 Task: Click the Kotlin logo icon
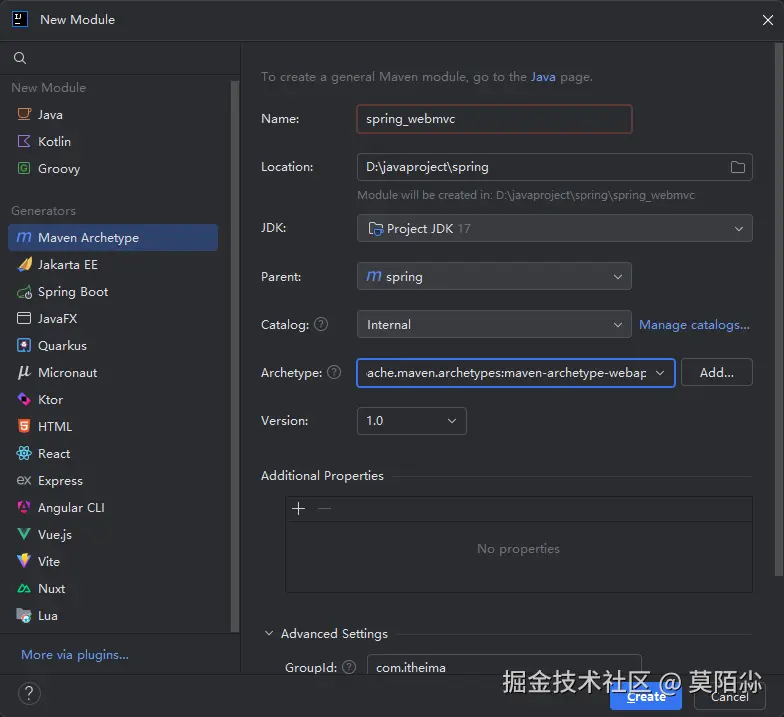pos(24,141)
